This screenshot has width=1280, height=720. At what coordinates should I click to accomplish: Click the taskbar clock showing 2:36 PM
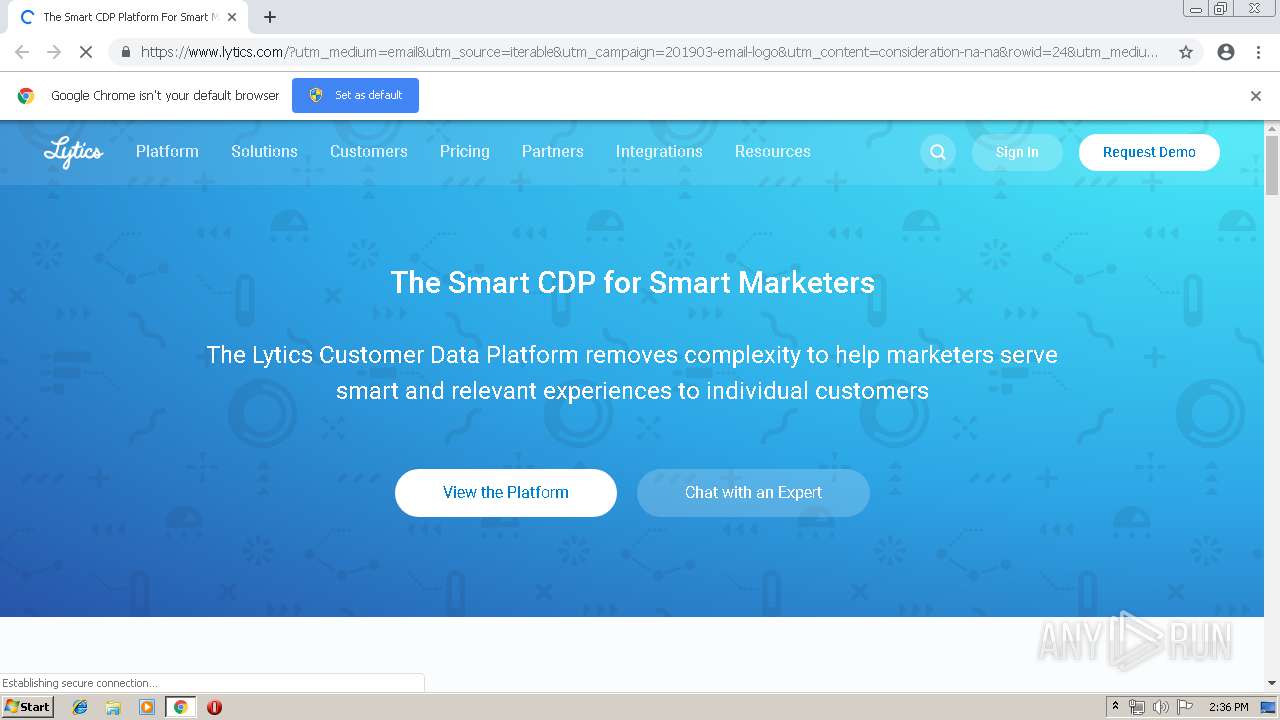coord(1228,707)
